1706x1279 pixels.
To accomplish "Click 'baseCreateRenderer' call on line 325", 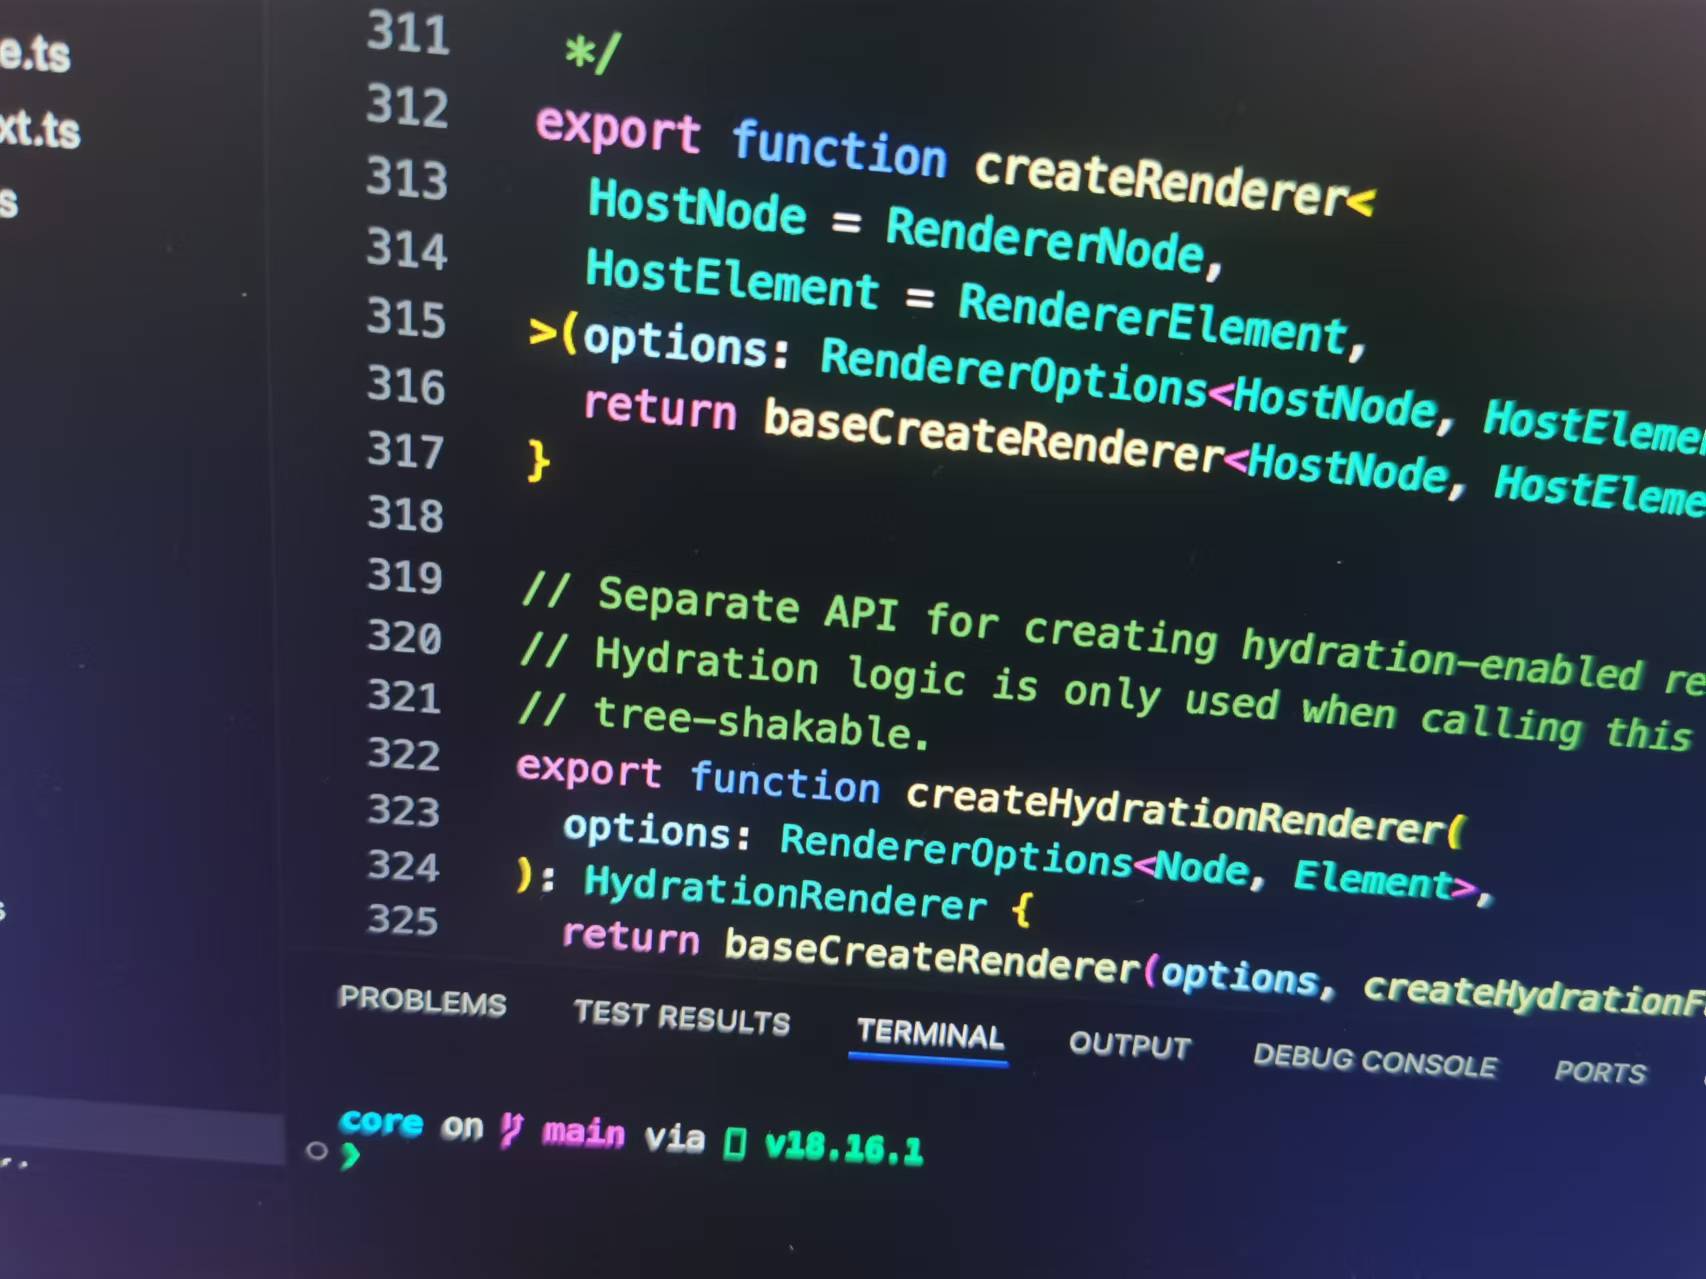I will coord(932,958).
